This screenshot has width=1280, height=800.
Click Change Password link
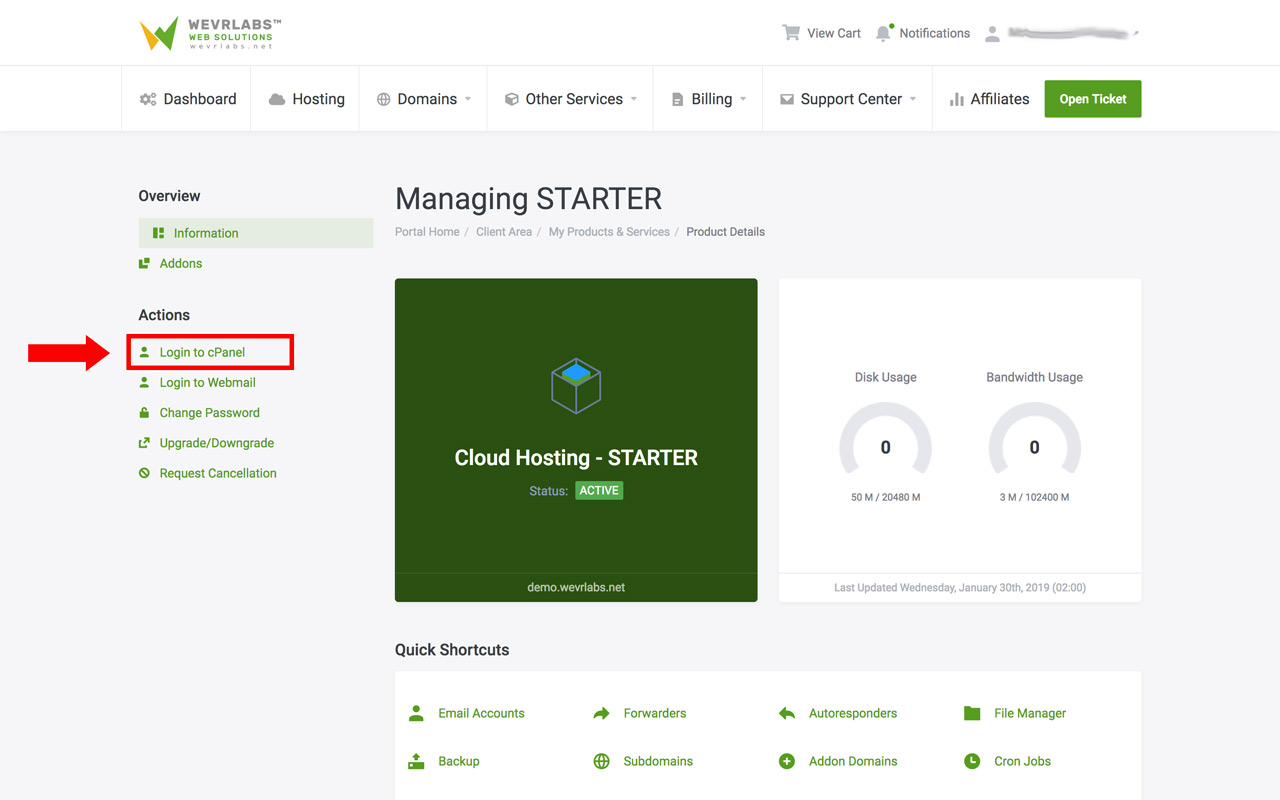(x=210, y=412)
